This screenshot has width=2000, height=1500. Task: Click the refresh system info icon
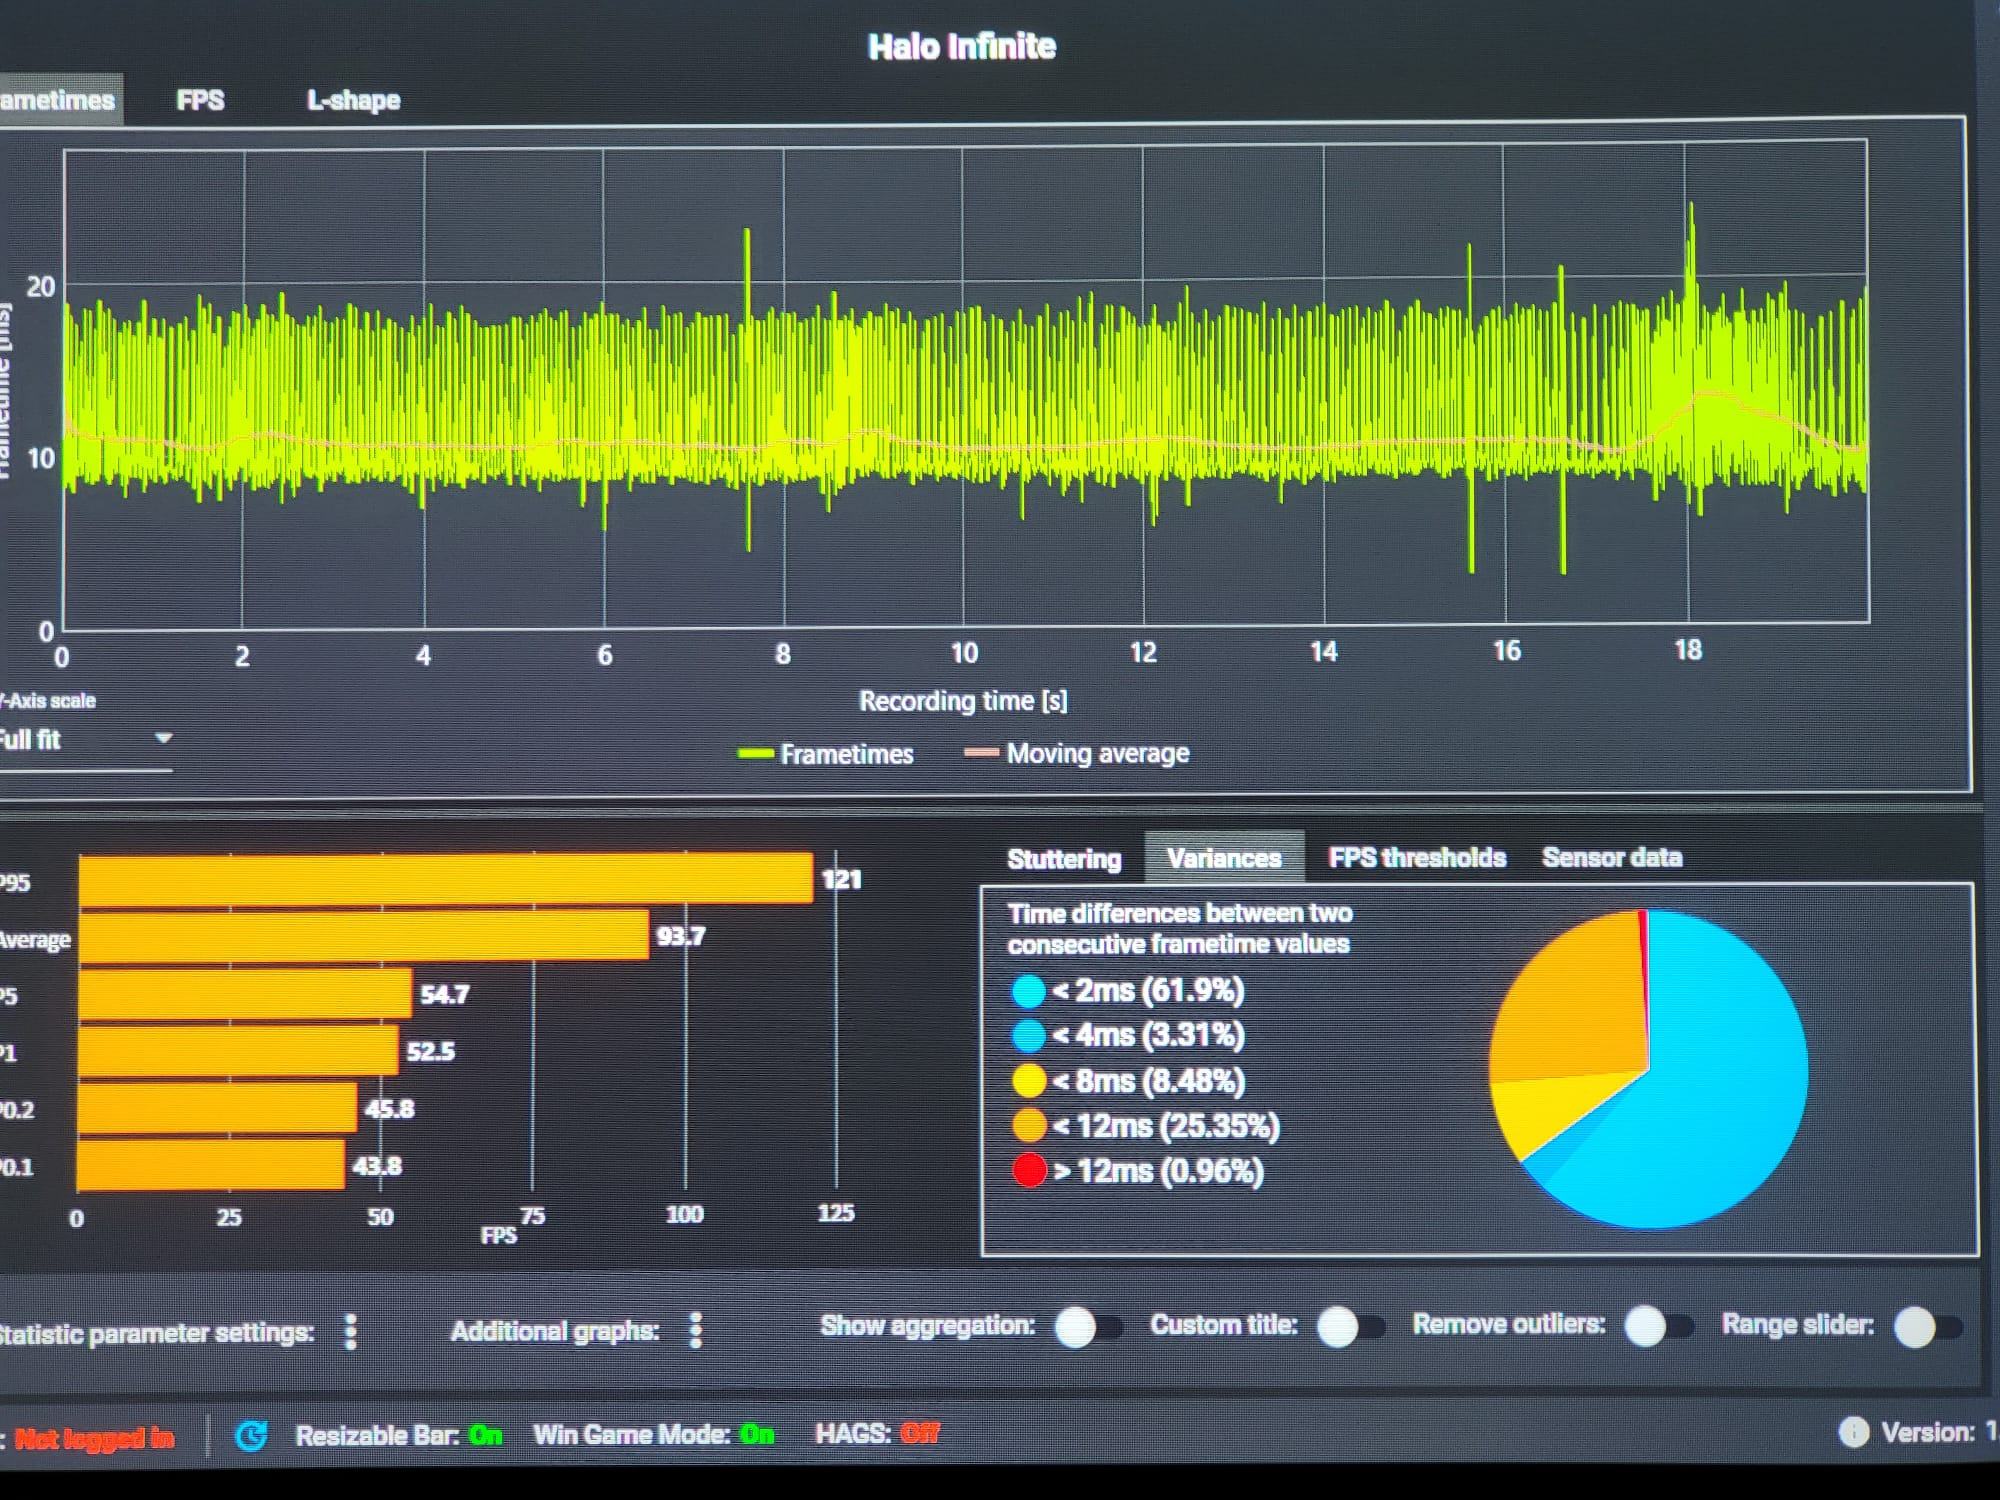pyautogui.click(x=251, y=1436)
